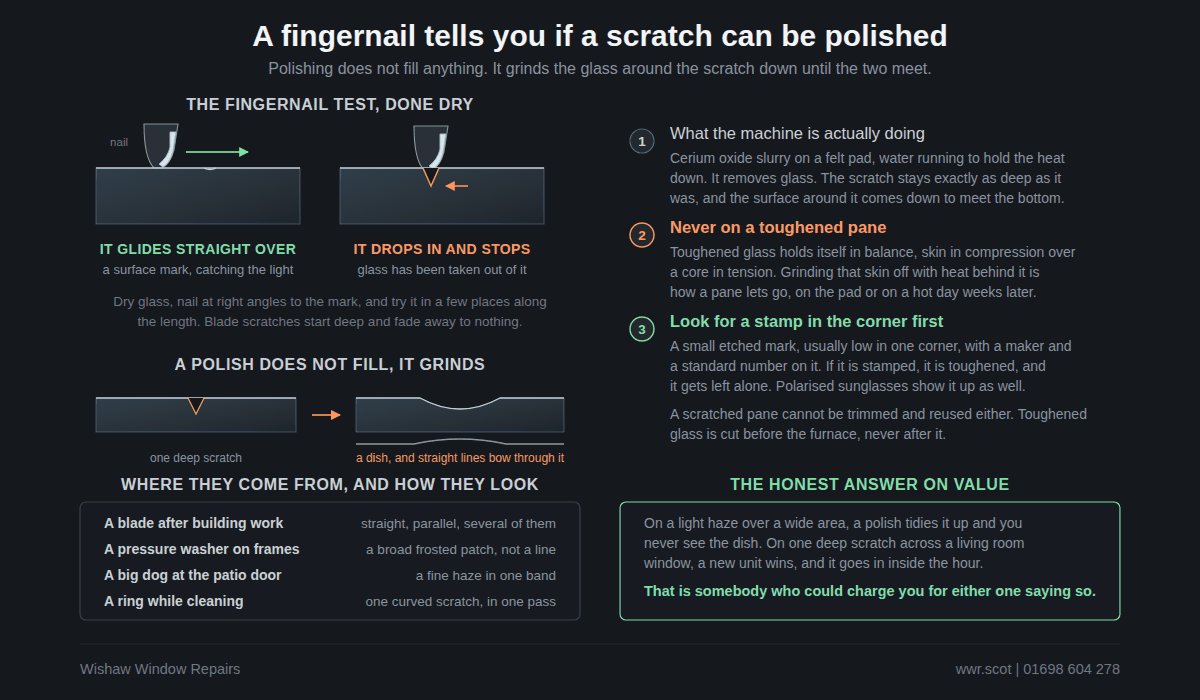
Task: Click the 'Never on a toughened pane' heading
Action: coord(764,227)
